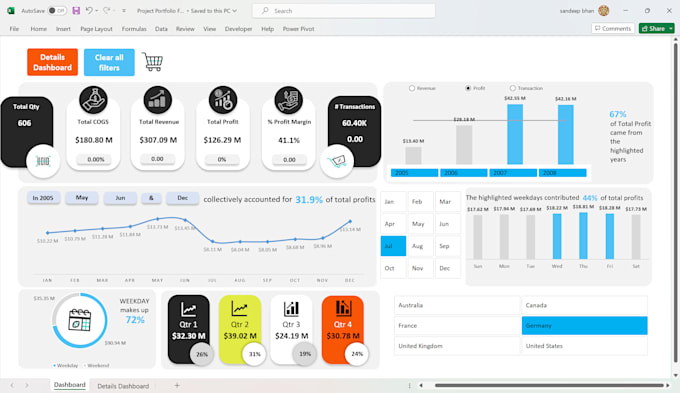Save the workbook with the disk icon

[x=76, y=10]
